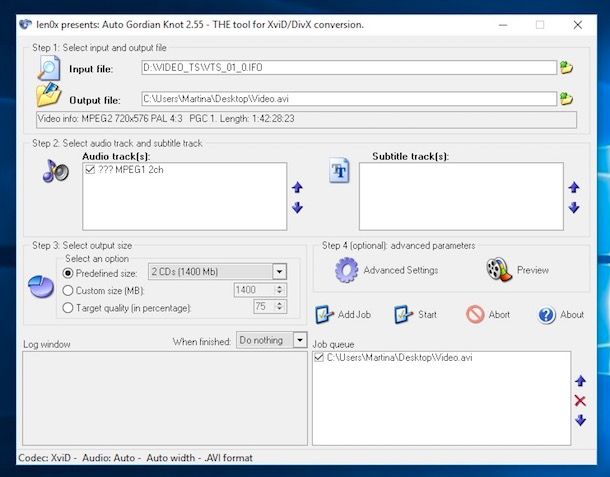
Task: Open the When finished Do nothing dropdown
Action: (x=300, y=340)
